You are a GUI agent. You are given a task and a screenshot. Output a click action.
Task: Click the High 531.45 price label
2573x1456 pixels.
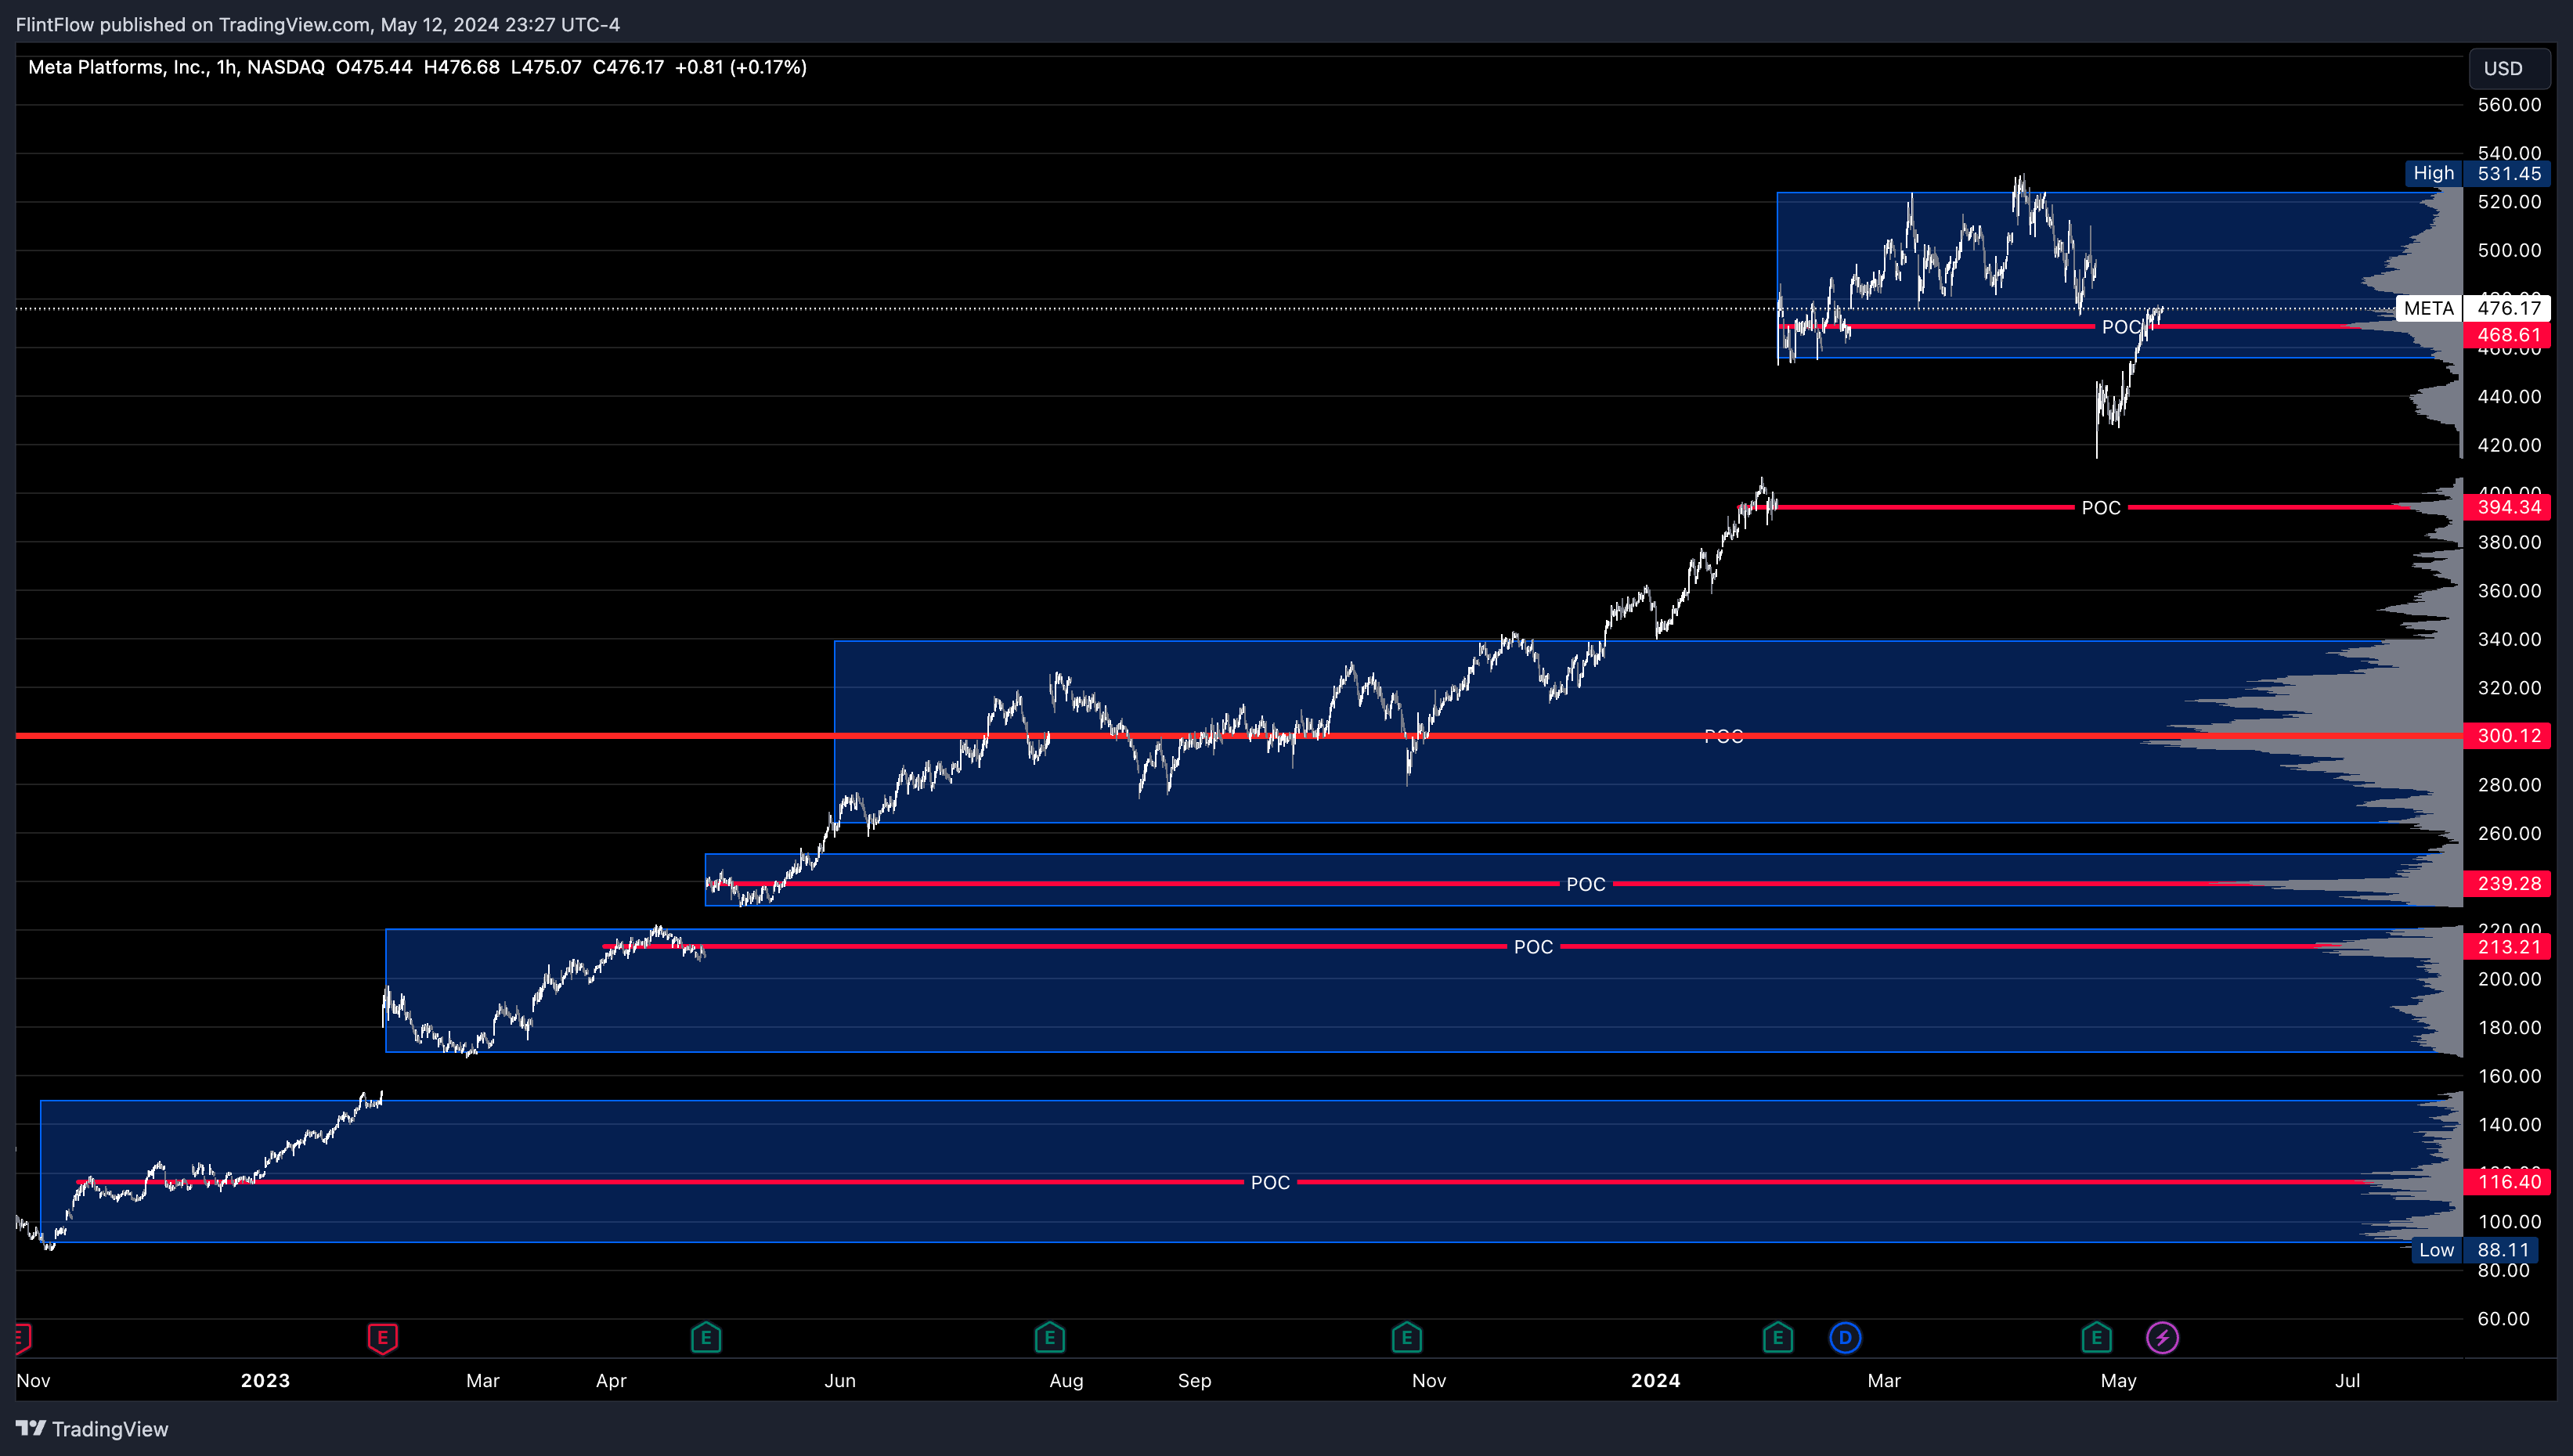(x=2477, y=173)
